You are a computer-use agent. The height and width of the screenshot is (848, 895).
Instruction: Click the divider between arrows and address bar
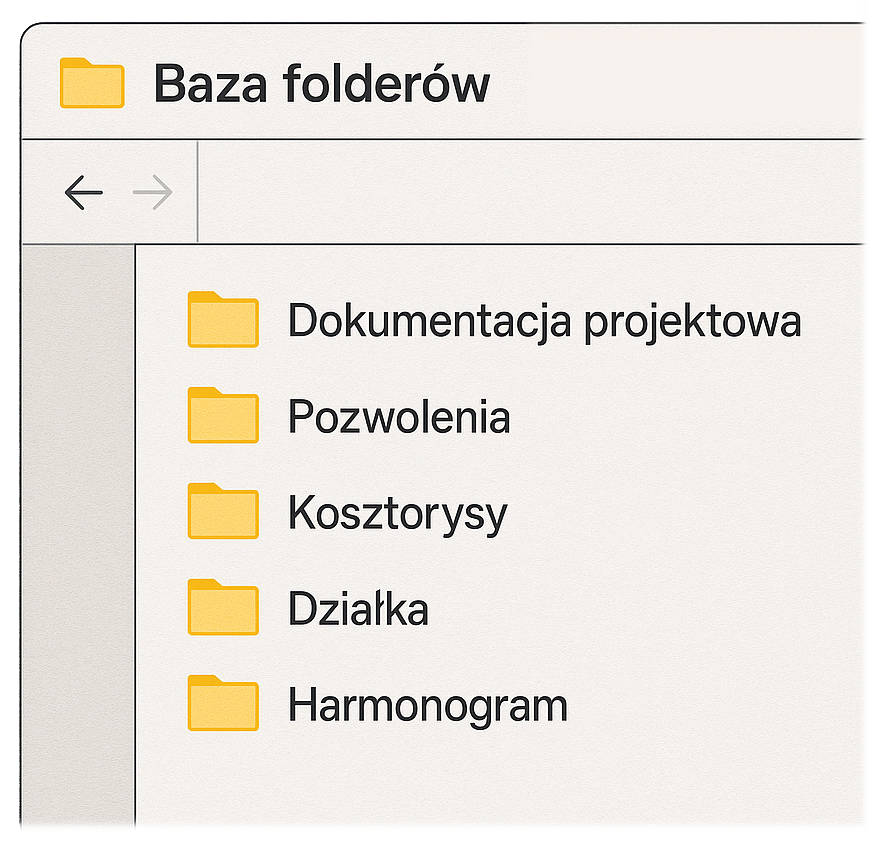point(198,192)
